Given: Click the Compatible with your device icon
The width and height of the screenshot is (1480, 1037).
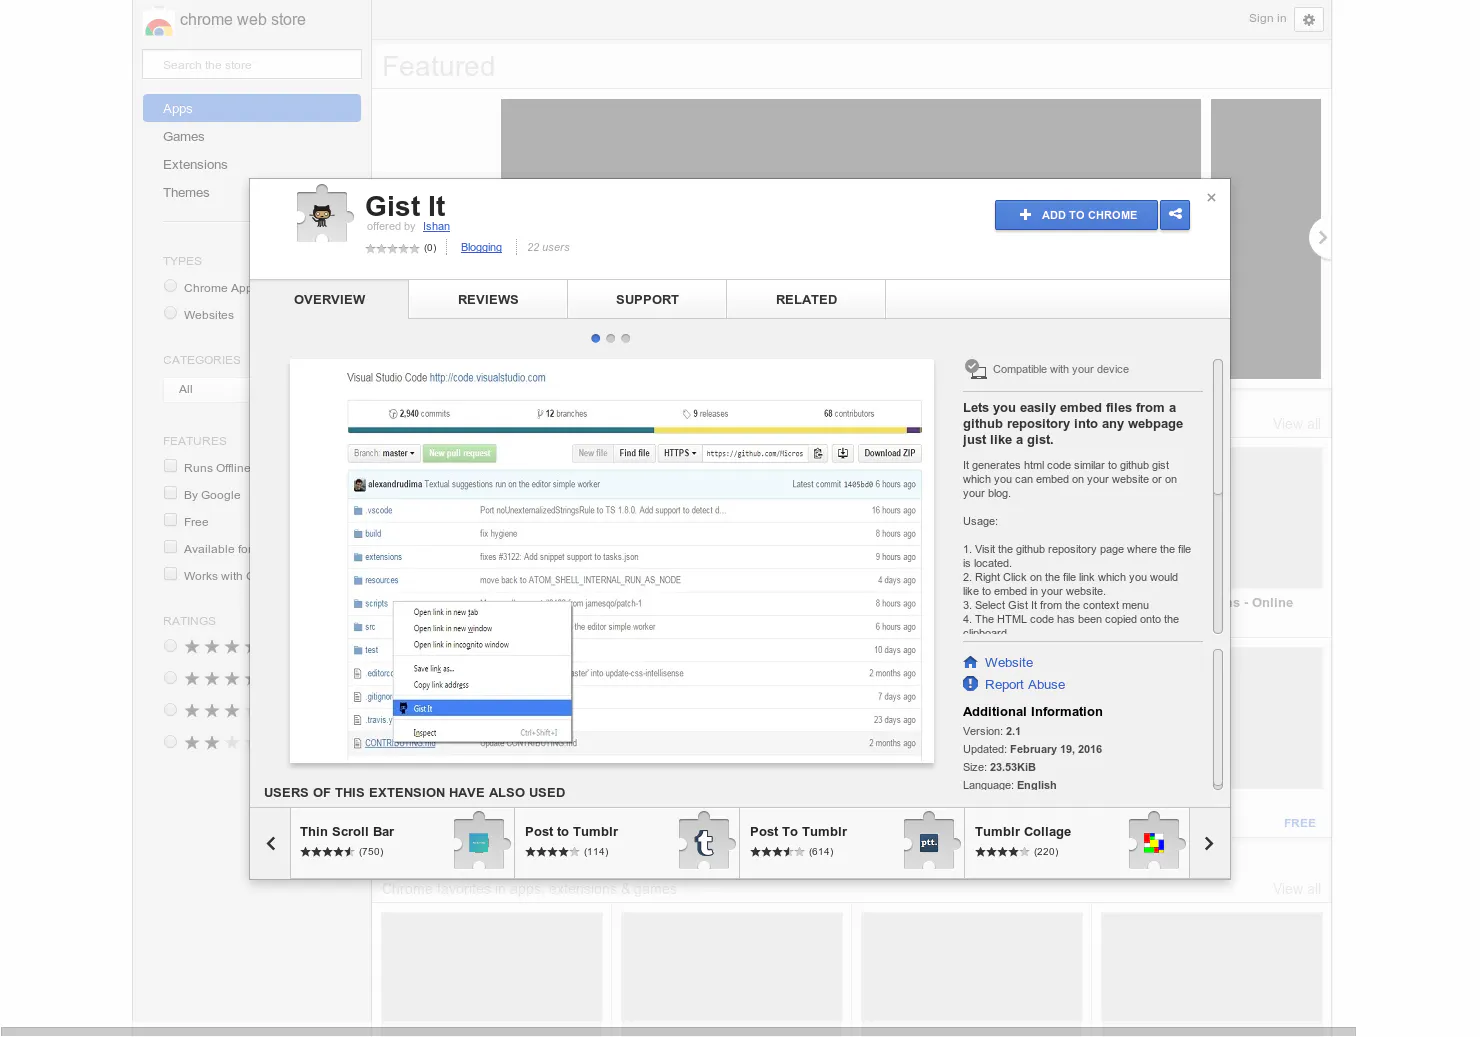Looking at the screenshot, I should click(x=975, y=369).
